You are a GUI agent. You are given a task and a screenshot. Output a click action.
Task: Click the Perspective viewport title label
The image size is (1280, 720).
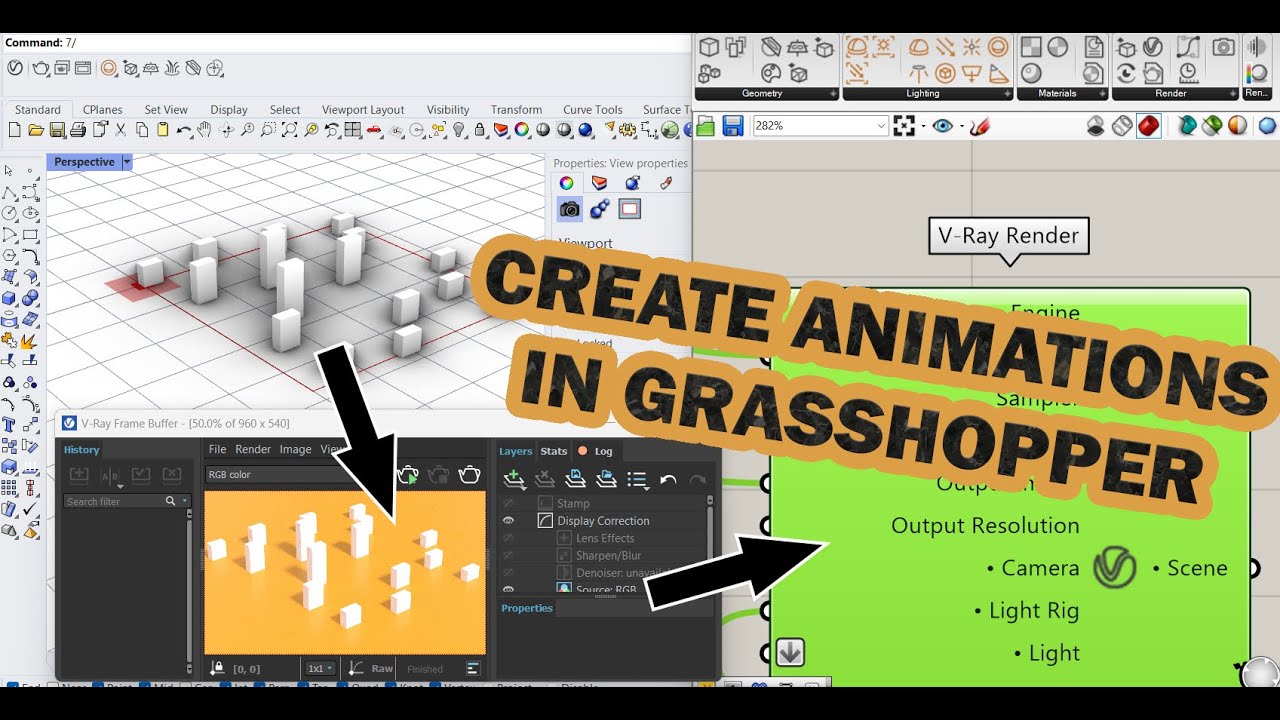84,162
